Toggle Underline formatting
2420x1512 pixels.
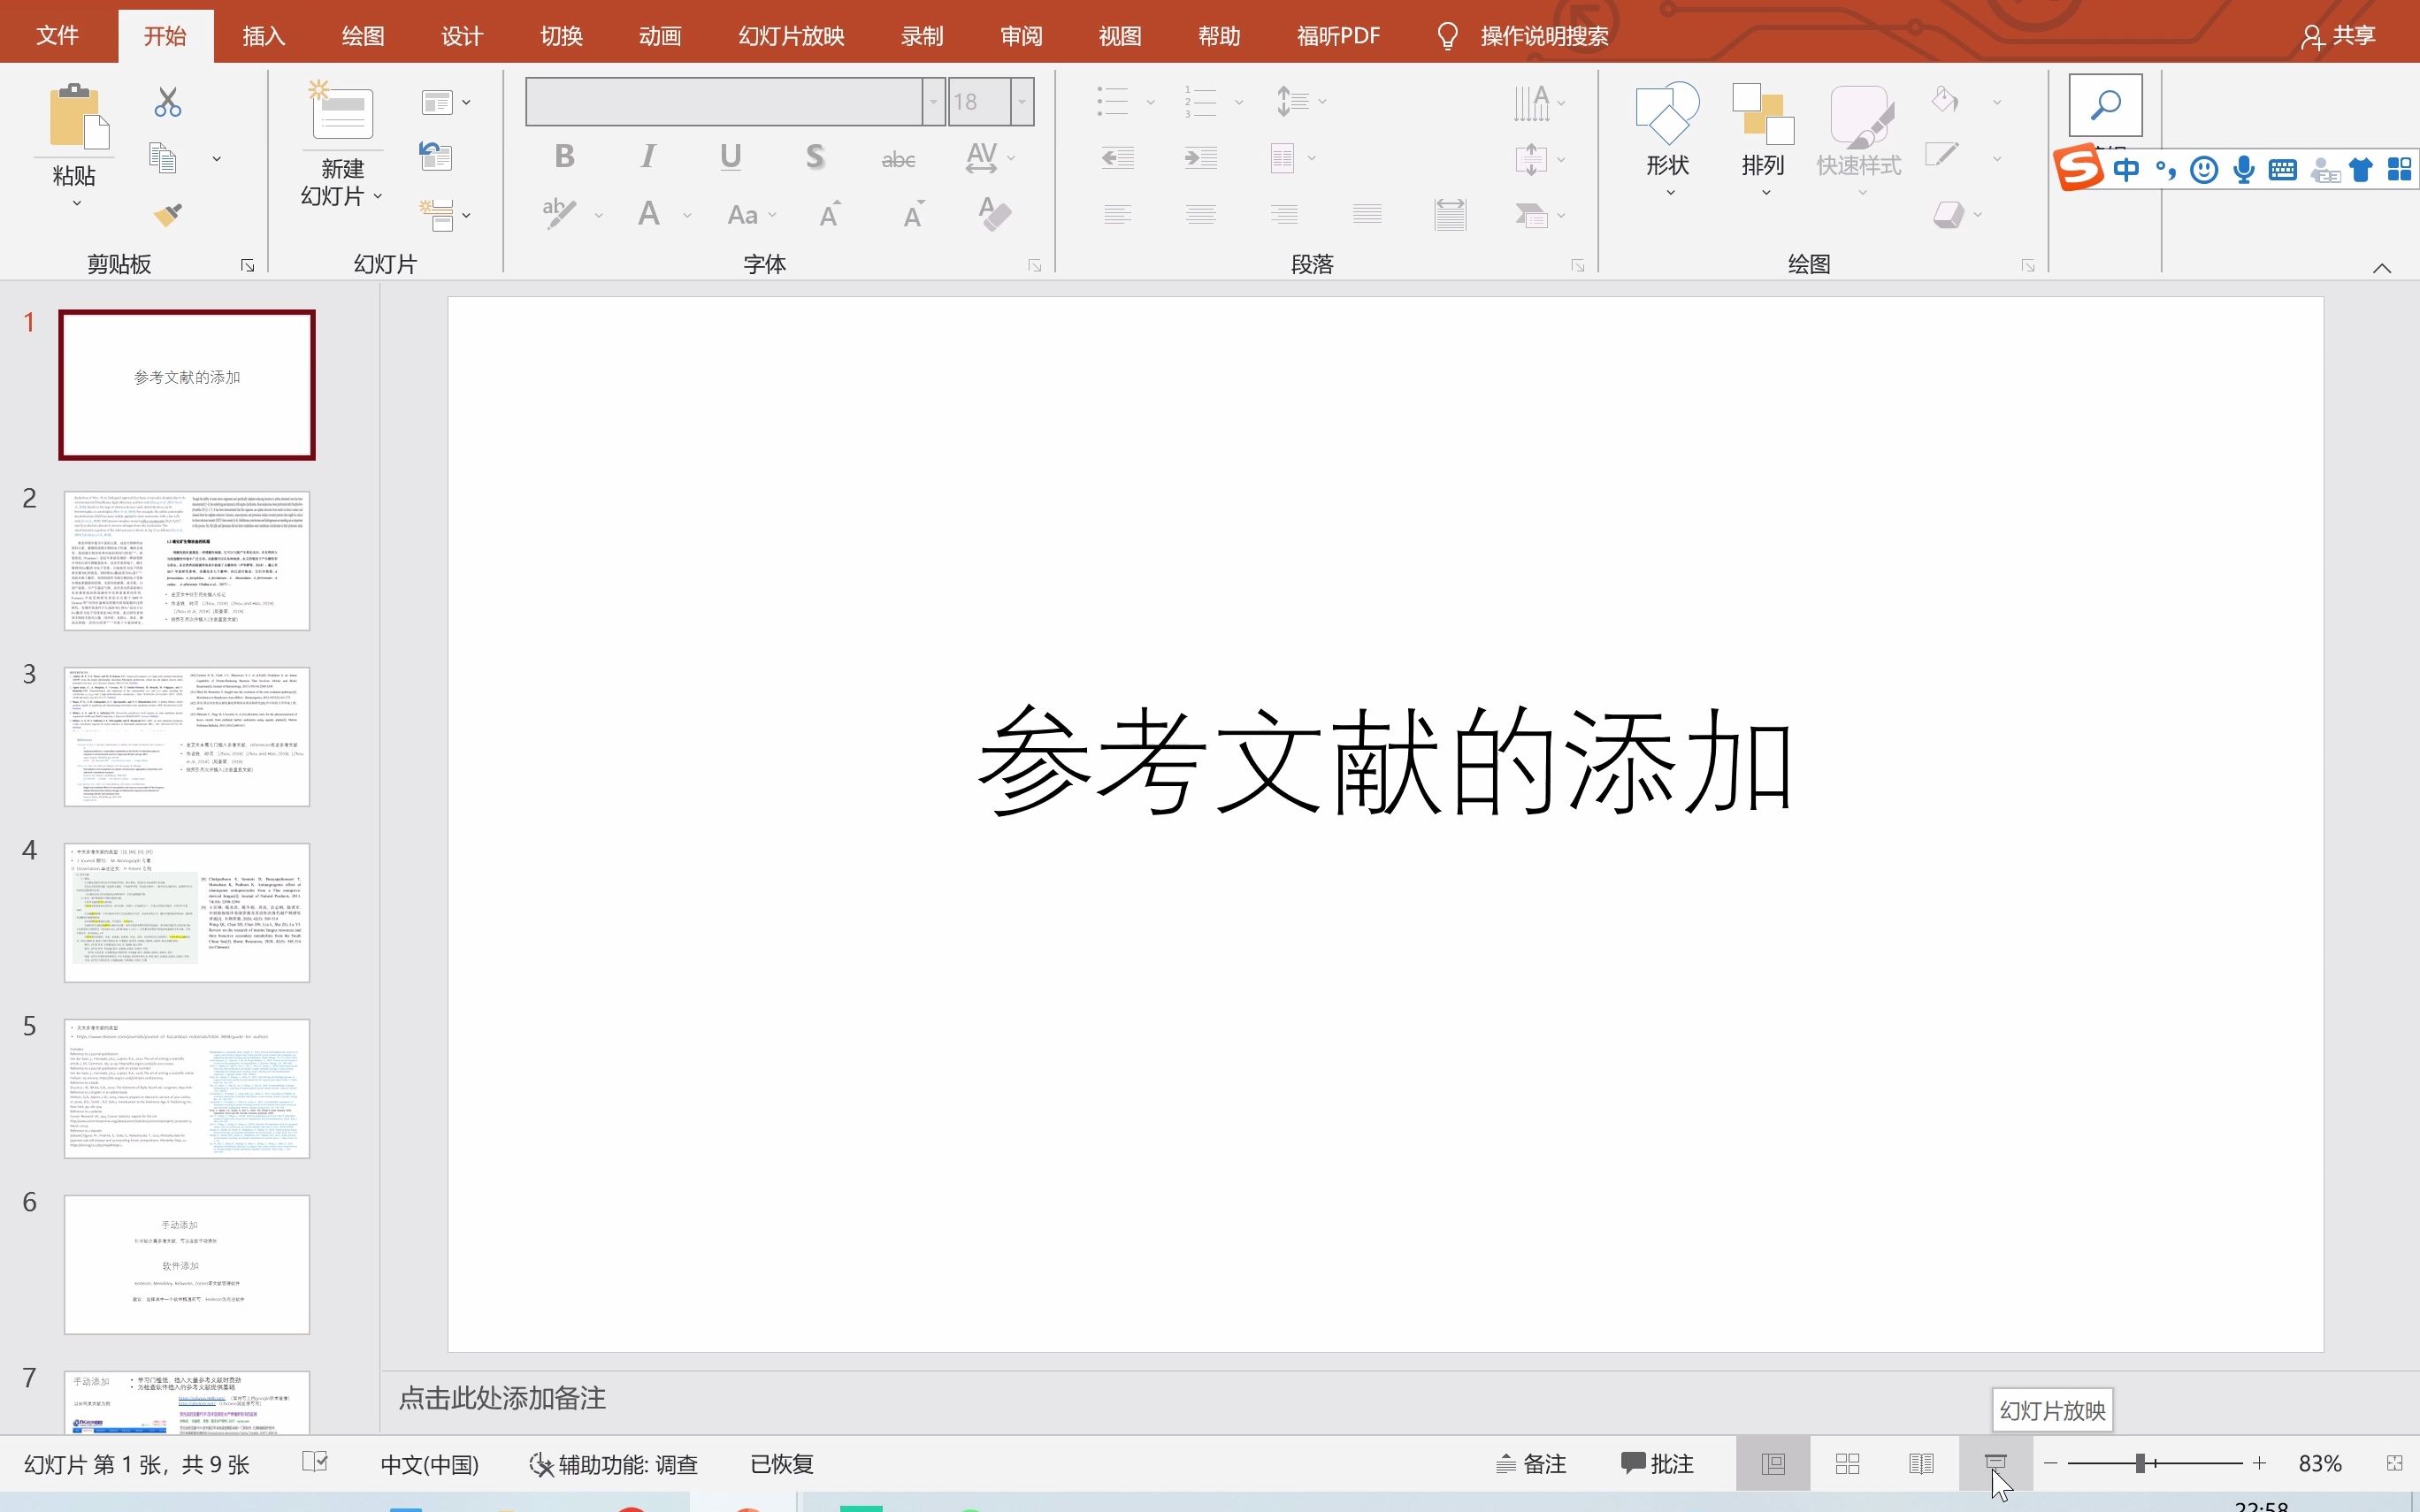(731, 157)
